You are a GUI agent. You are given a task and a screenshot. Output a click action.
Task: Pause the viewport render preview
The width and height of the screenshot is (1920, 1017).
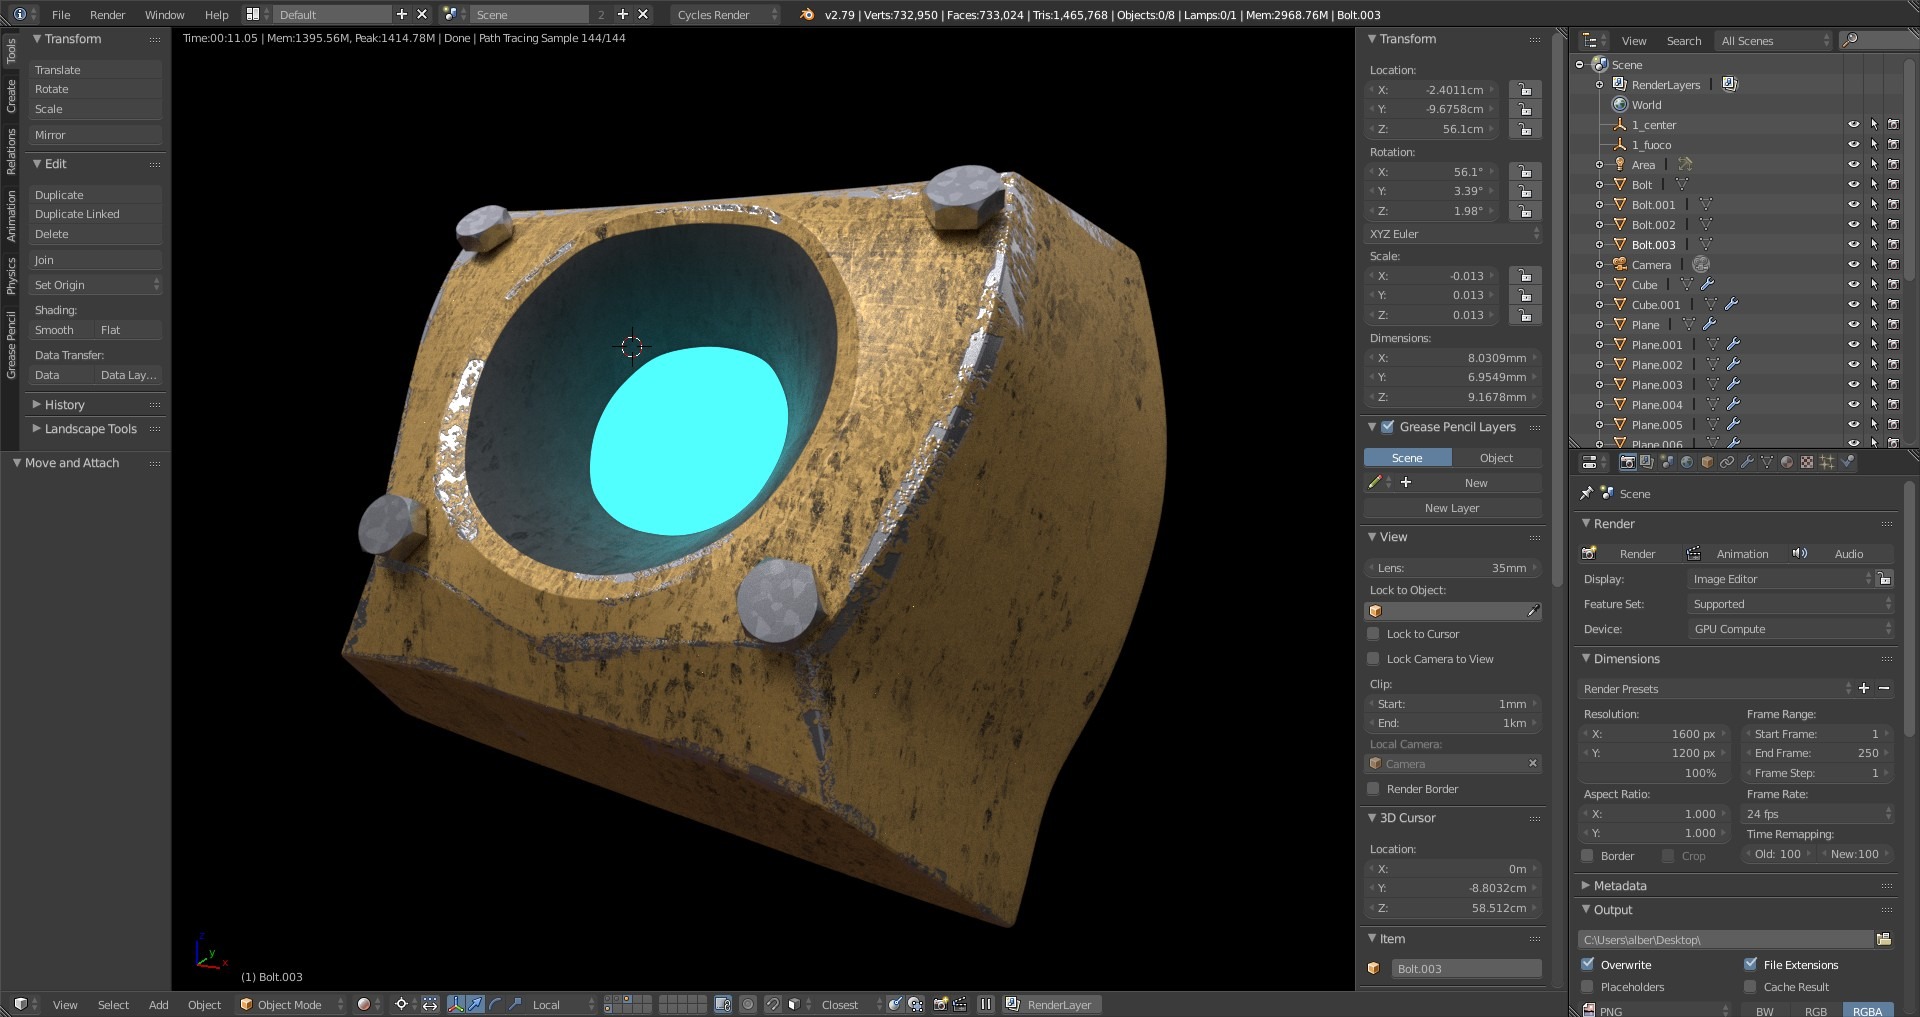click(986, 1004)
